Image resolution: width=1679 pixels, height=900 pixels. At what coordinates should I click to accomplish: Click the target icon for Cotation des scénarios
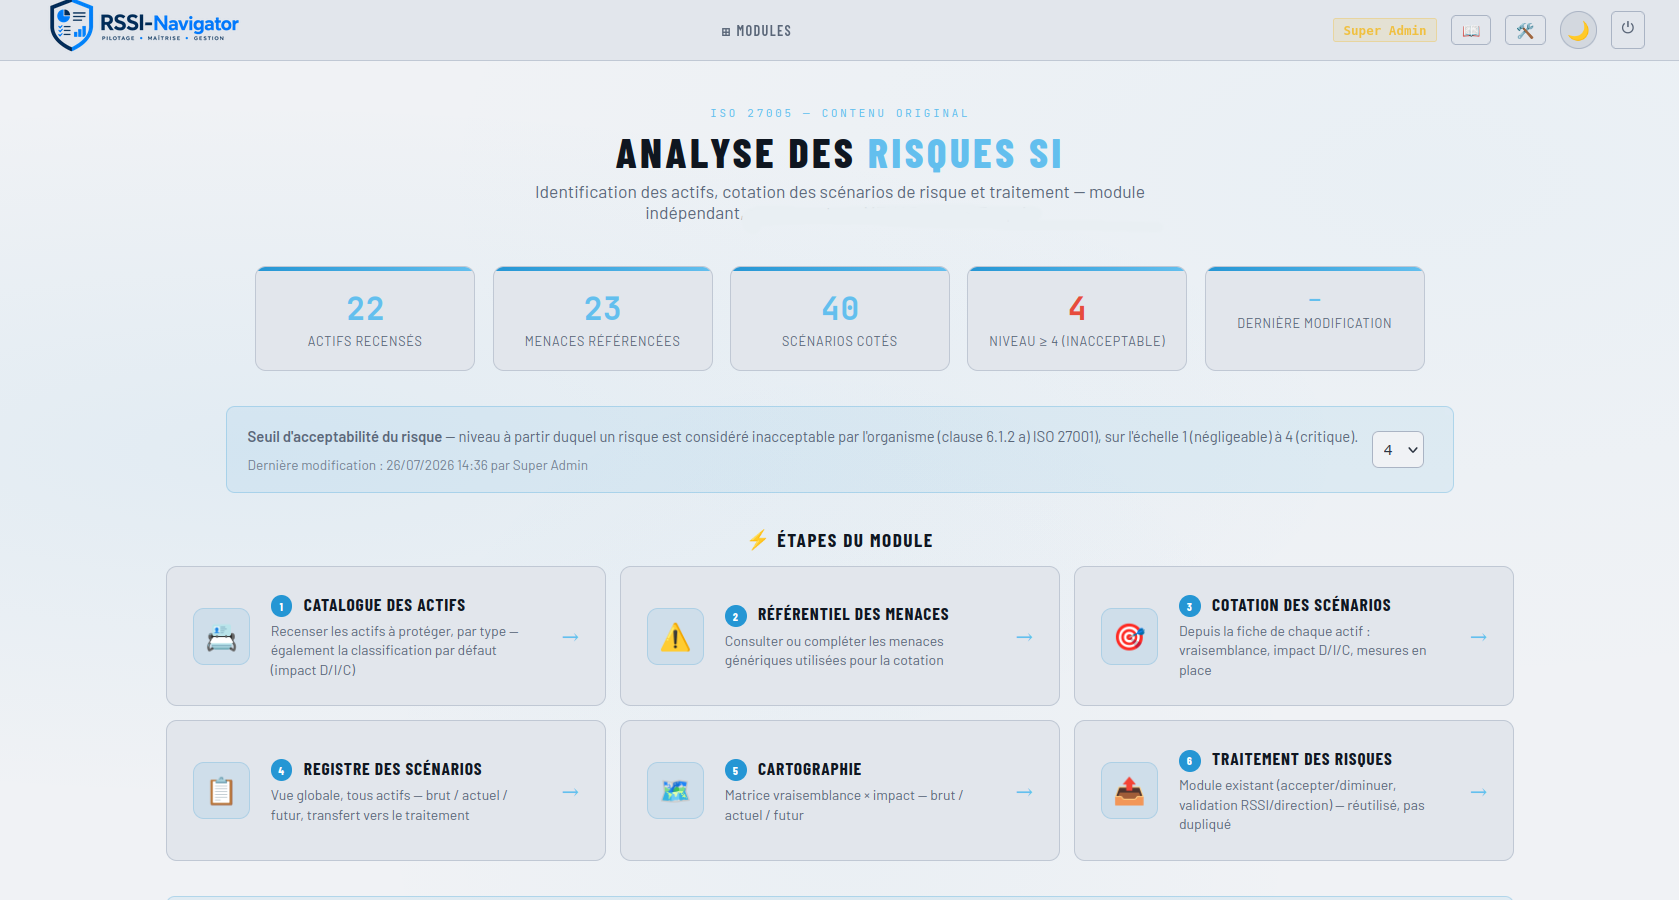click(1129, 636)
